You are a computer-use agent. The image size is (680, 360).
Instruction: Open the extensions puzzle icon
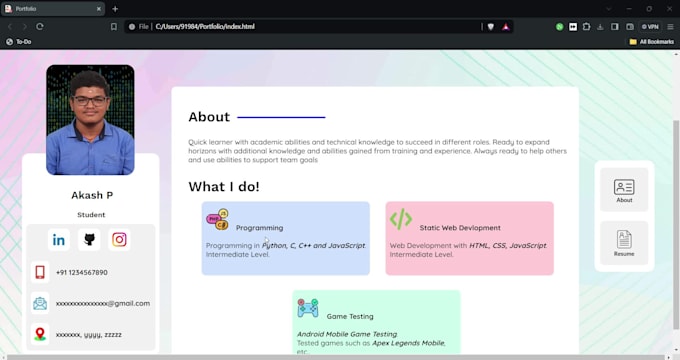pyautogui.click(x=586, y=26)
